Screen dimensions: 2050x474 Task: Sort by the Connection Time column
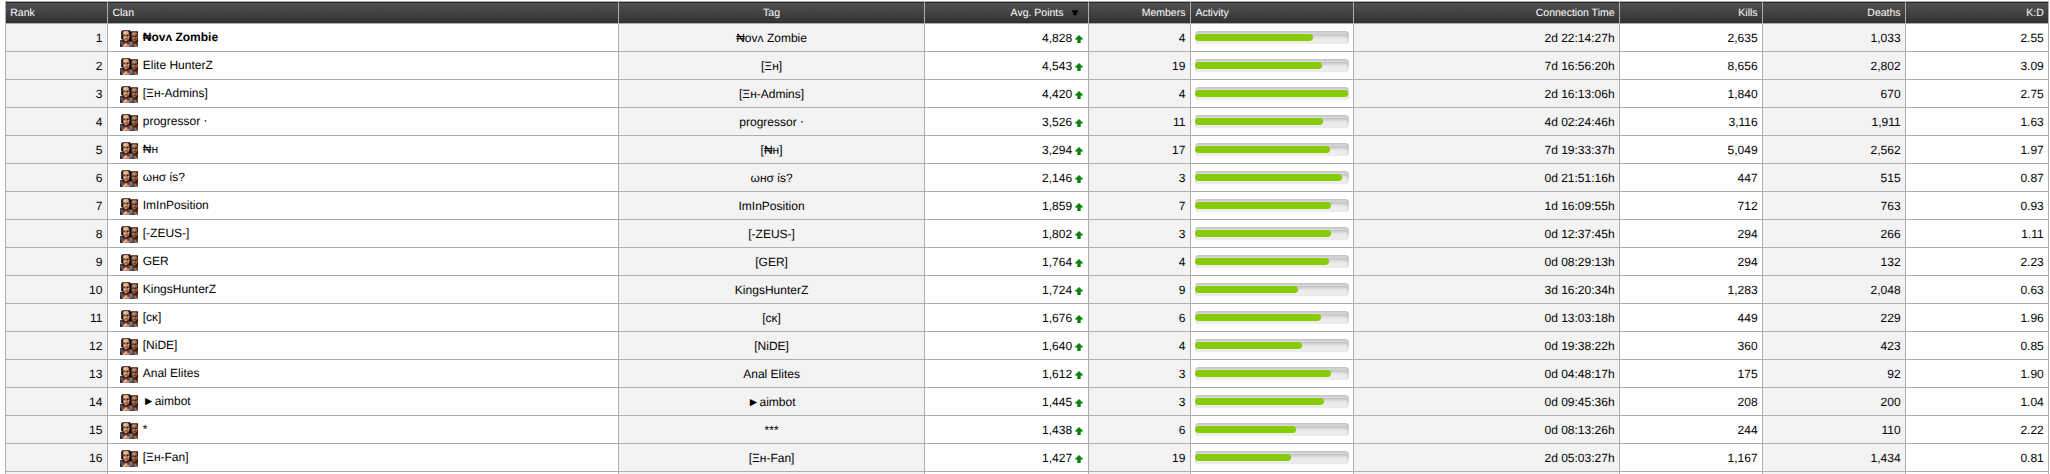[1574, 13]
